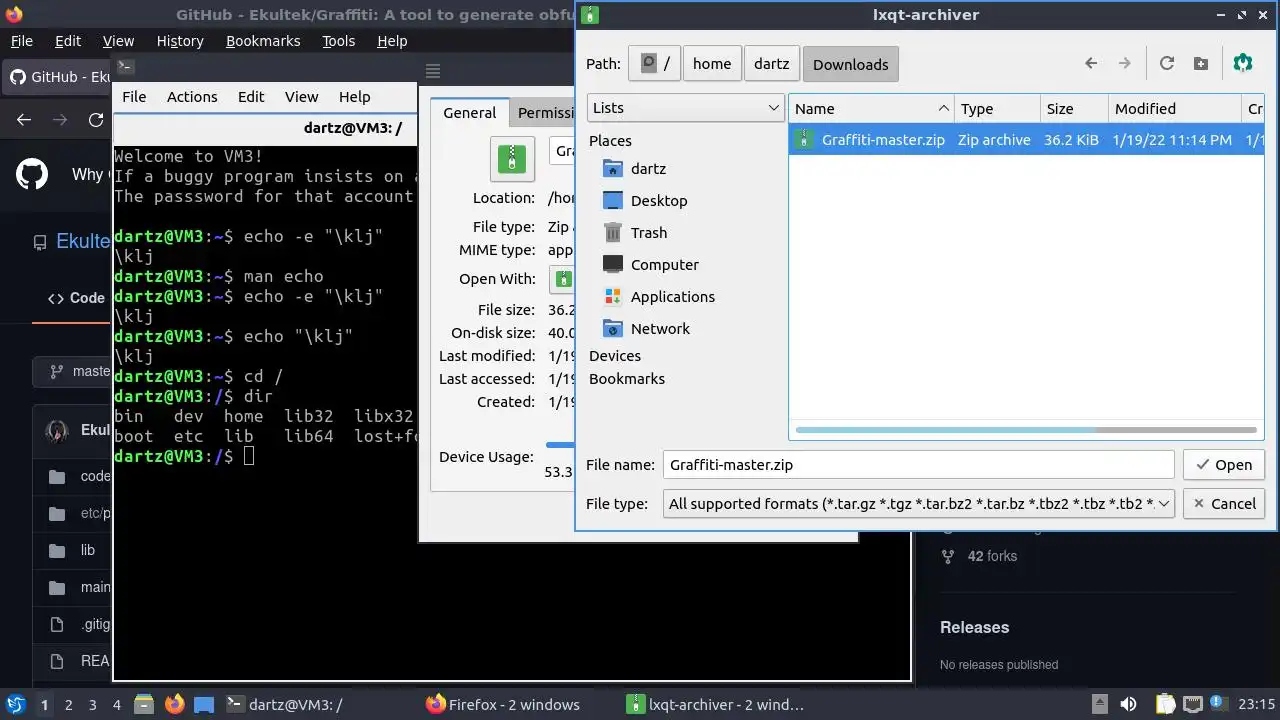Open Network in Places sidebar
This screenshot has width=1280, height=720.
[660, 329]
